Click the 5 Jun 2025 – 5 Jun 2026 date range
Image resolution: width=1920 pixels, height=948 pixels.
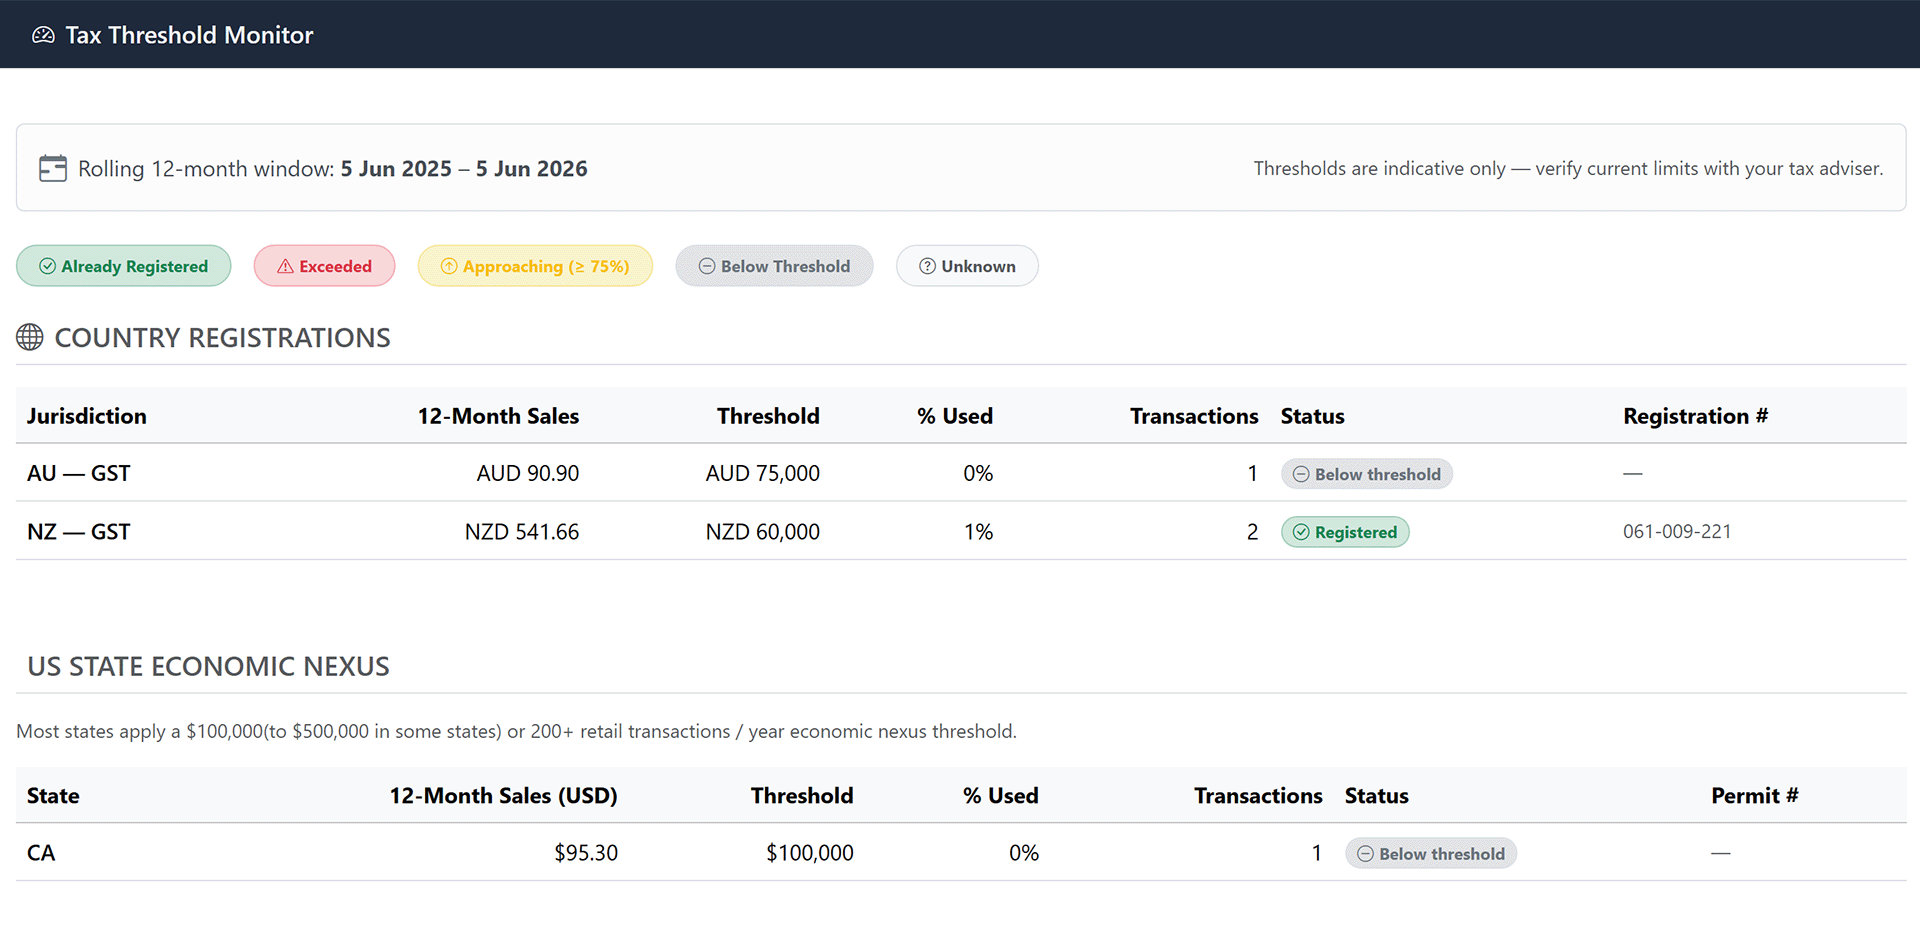click(x=464, y=168)
